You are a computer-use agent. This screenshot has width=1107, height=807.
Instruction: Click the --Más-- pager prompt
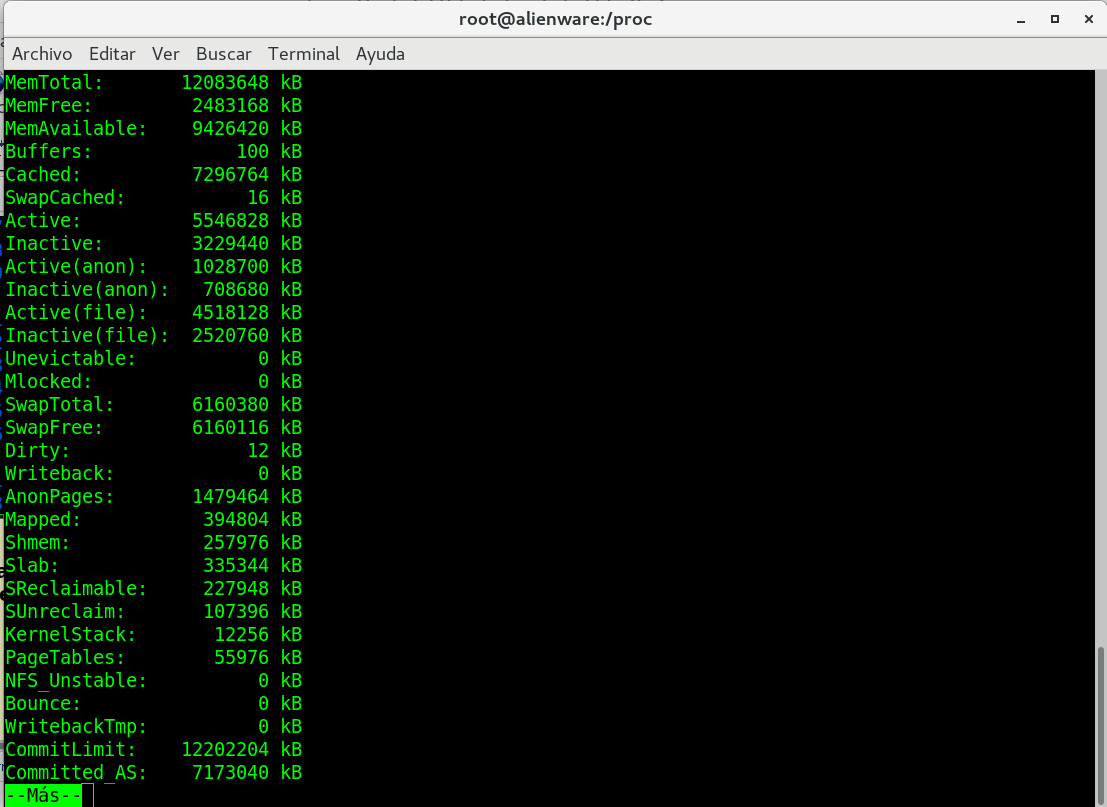point(44,796)
